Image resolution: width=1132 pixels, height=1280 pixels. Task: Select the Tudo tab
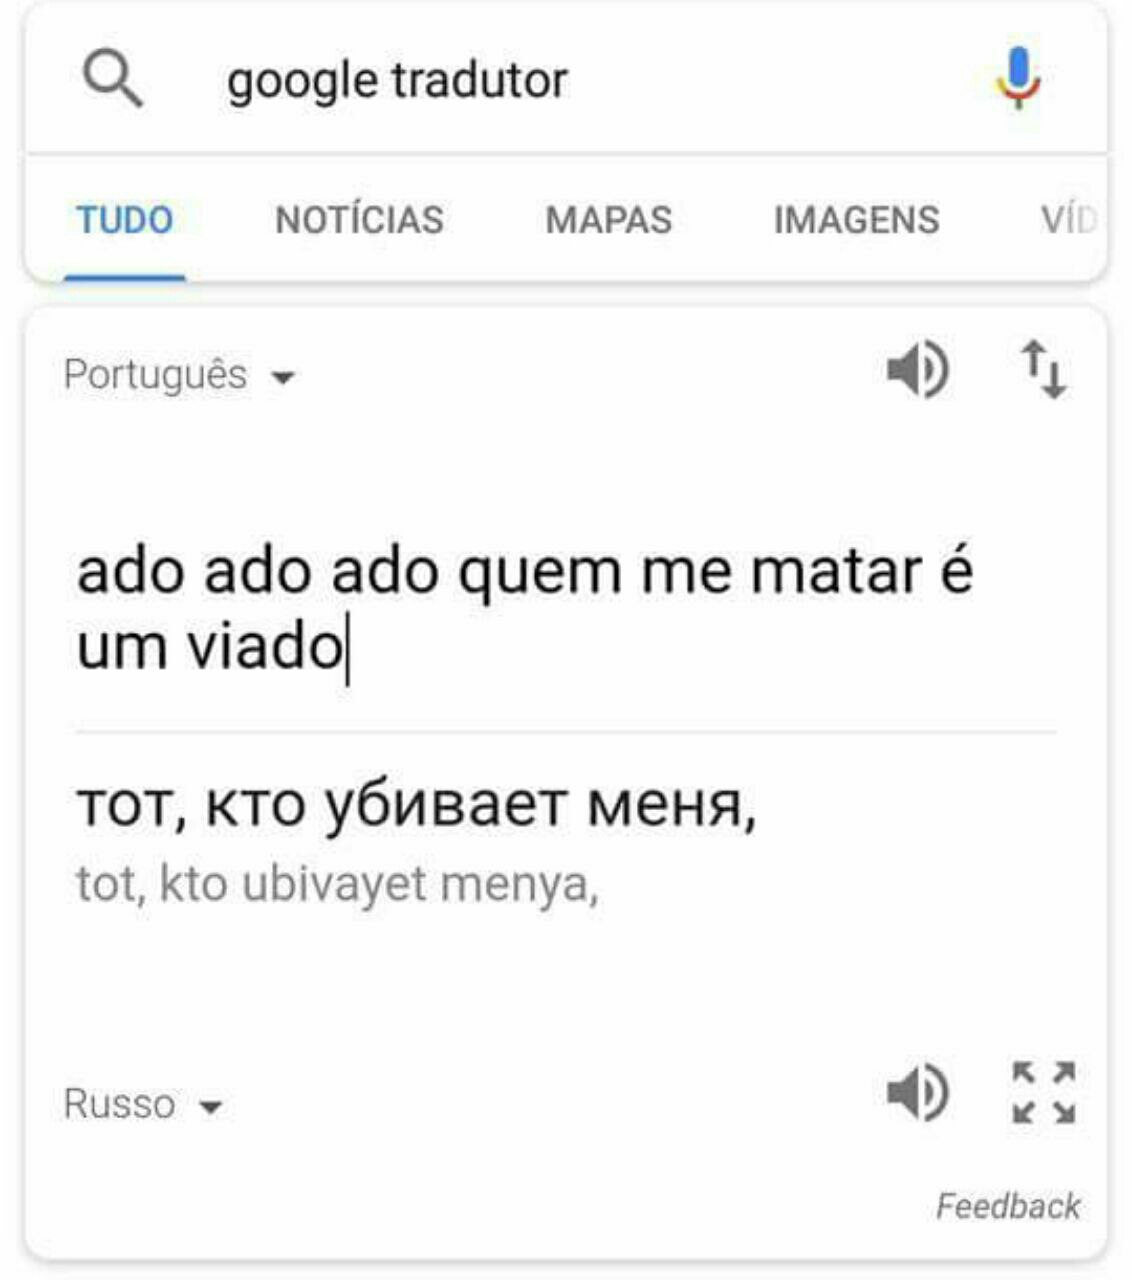(x=125, y=220)
